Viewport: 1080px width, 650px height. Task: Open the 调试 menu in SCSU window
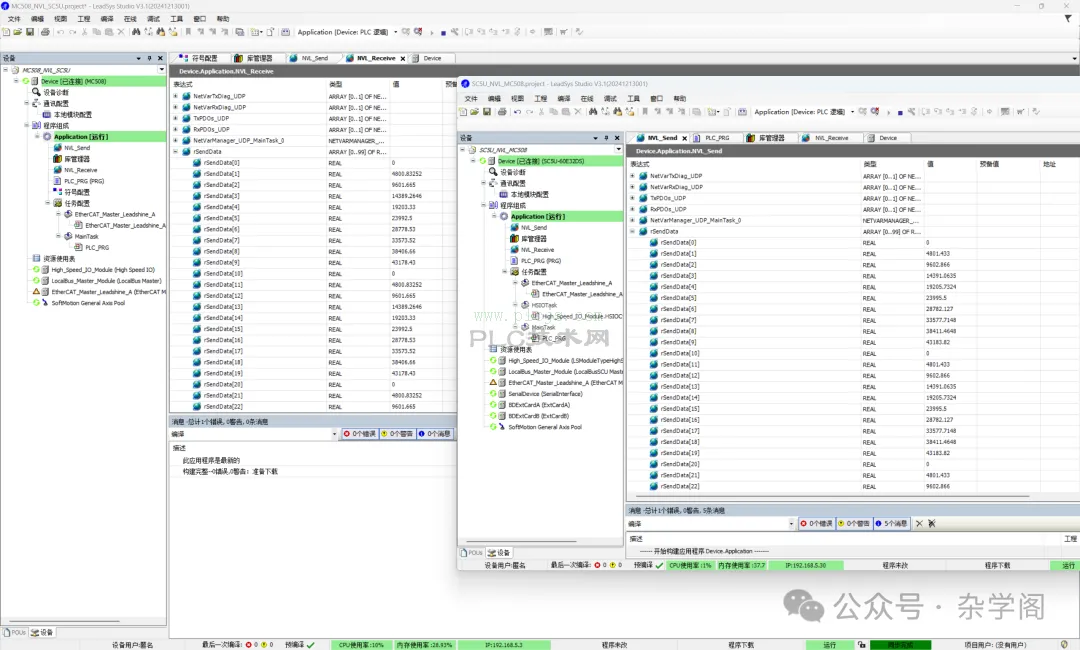610,98
